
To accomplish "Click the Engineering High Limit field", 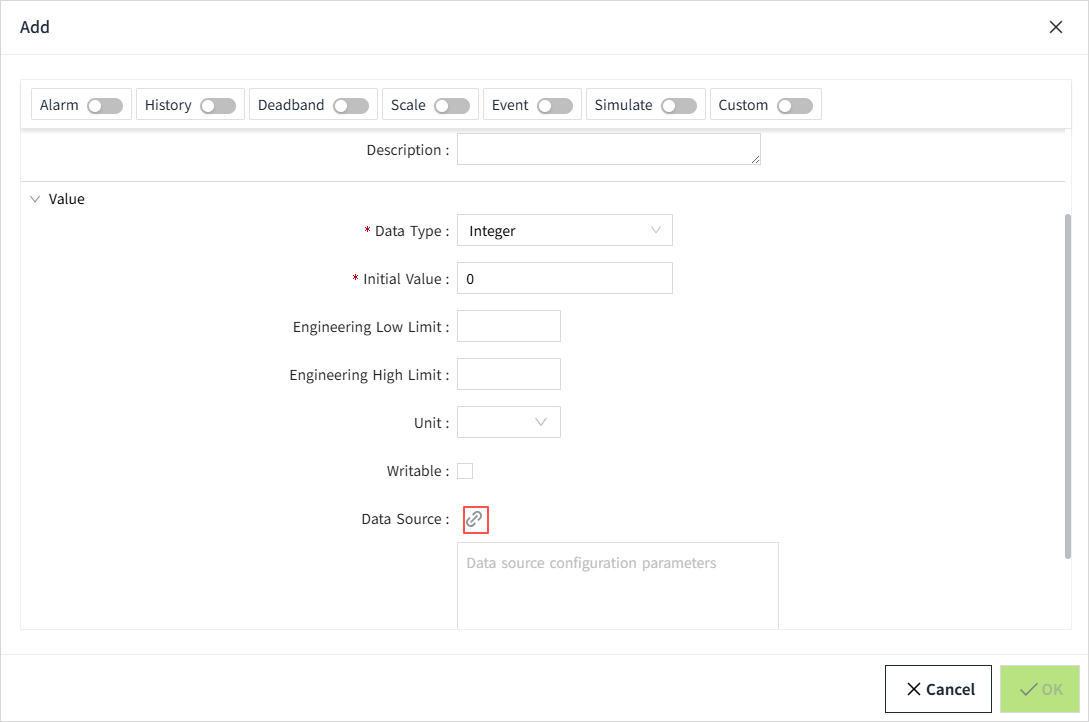I will pyautogui.click(x=509, y=374).
